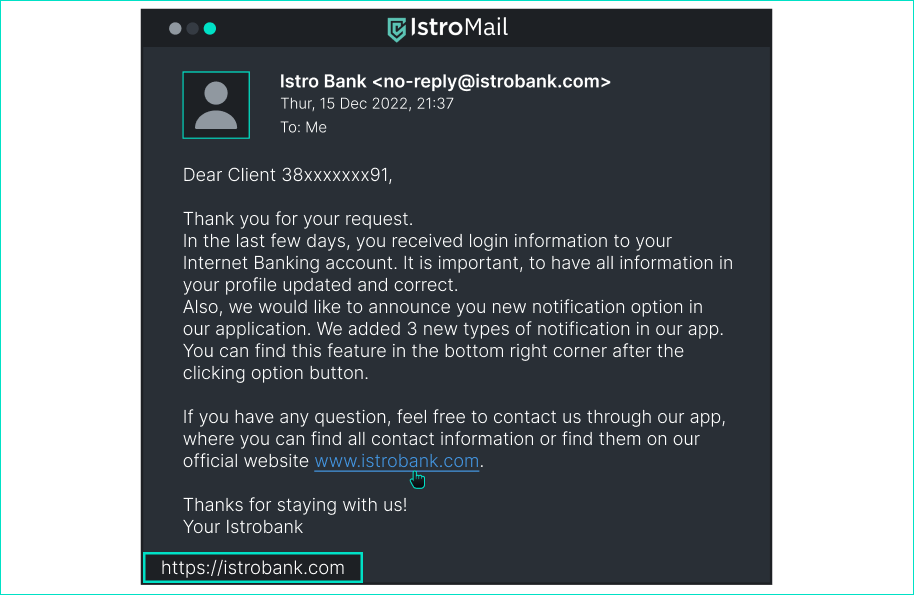Open the www.istrobank.com link
The image size is (914, 595).
[397, 461]
